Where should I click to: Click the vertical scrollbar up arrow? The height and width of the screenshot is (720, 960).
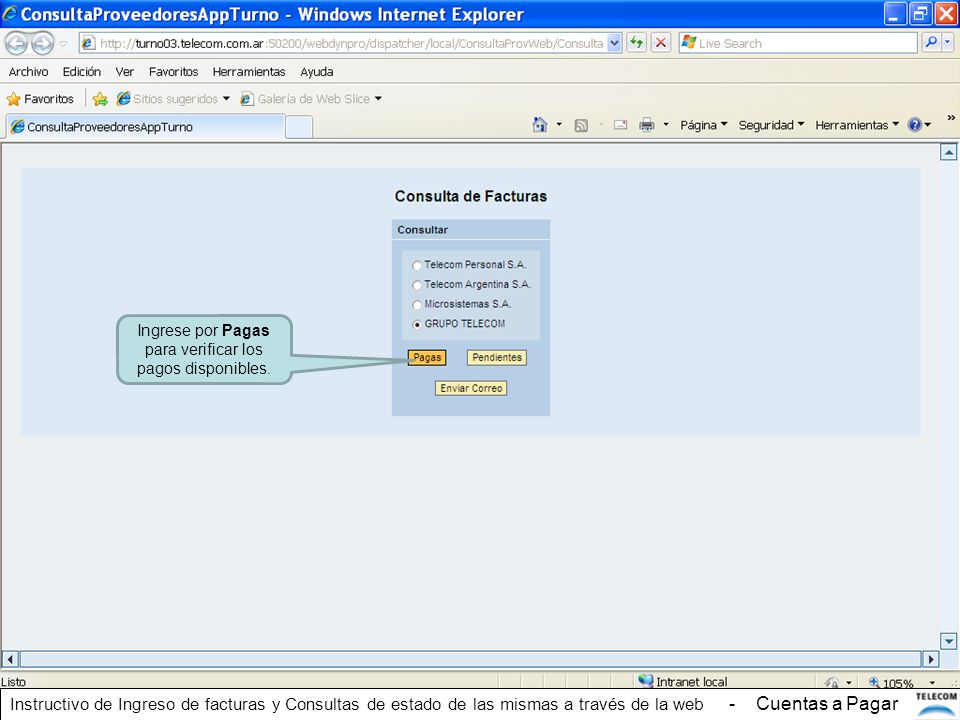948,152
